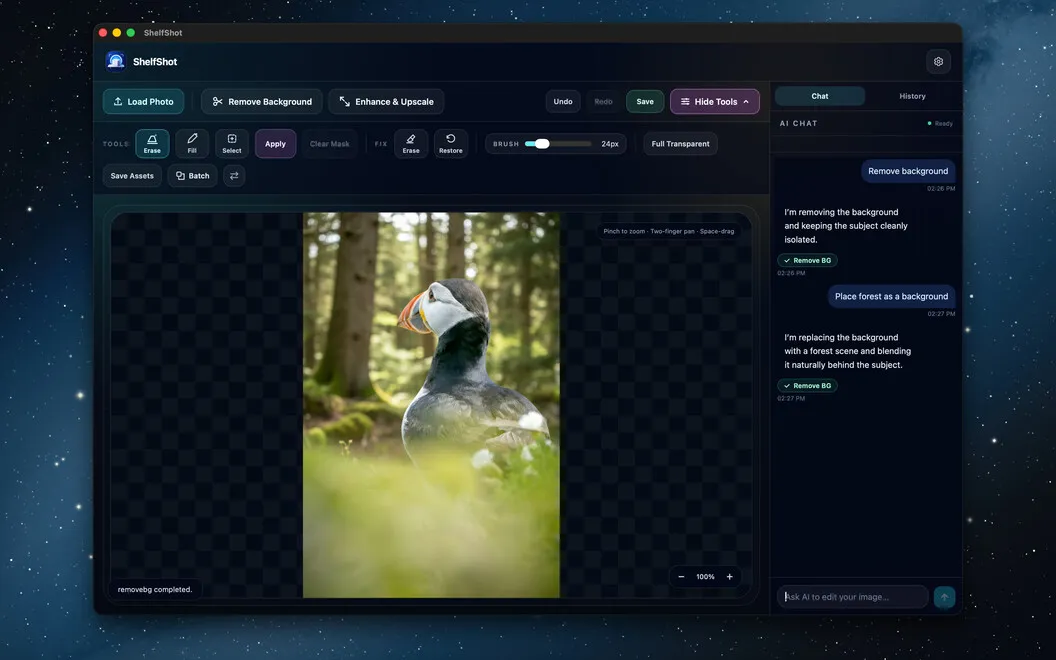Focus the Ask AI to edit input field
The image size is (1056, 660).
click(853, 597)
